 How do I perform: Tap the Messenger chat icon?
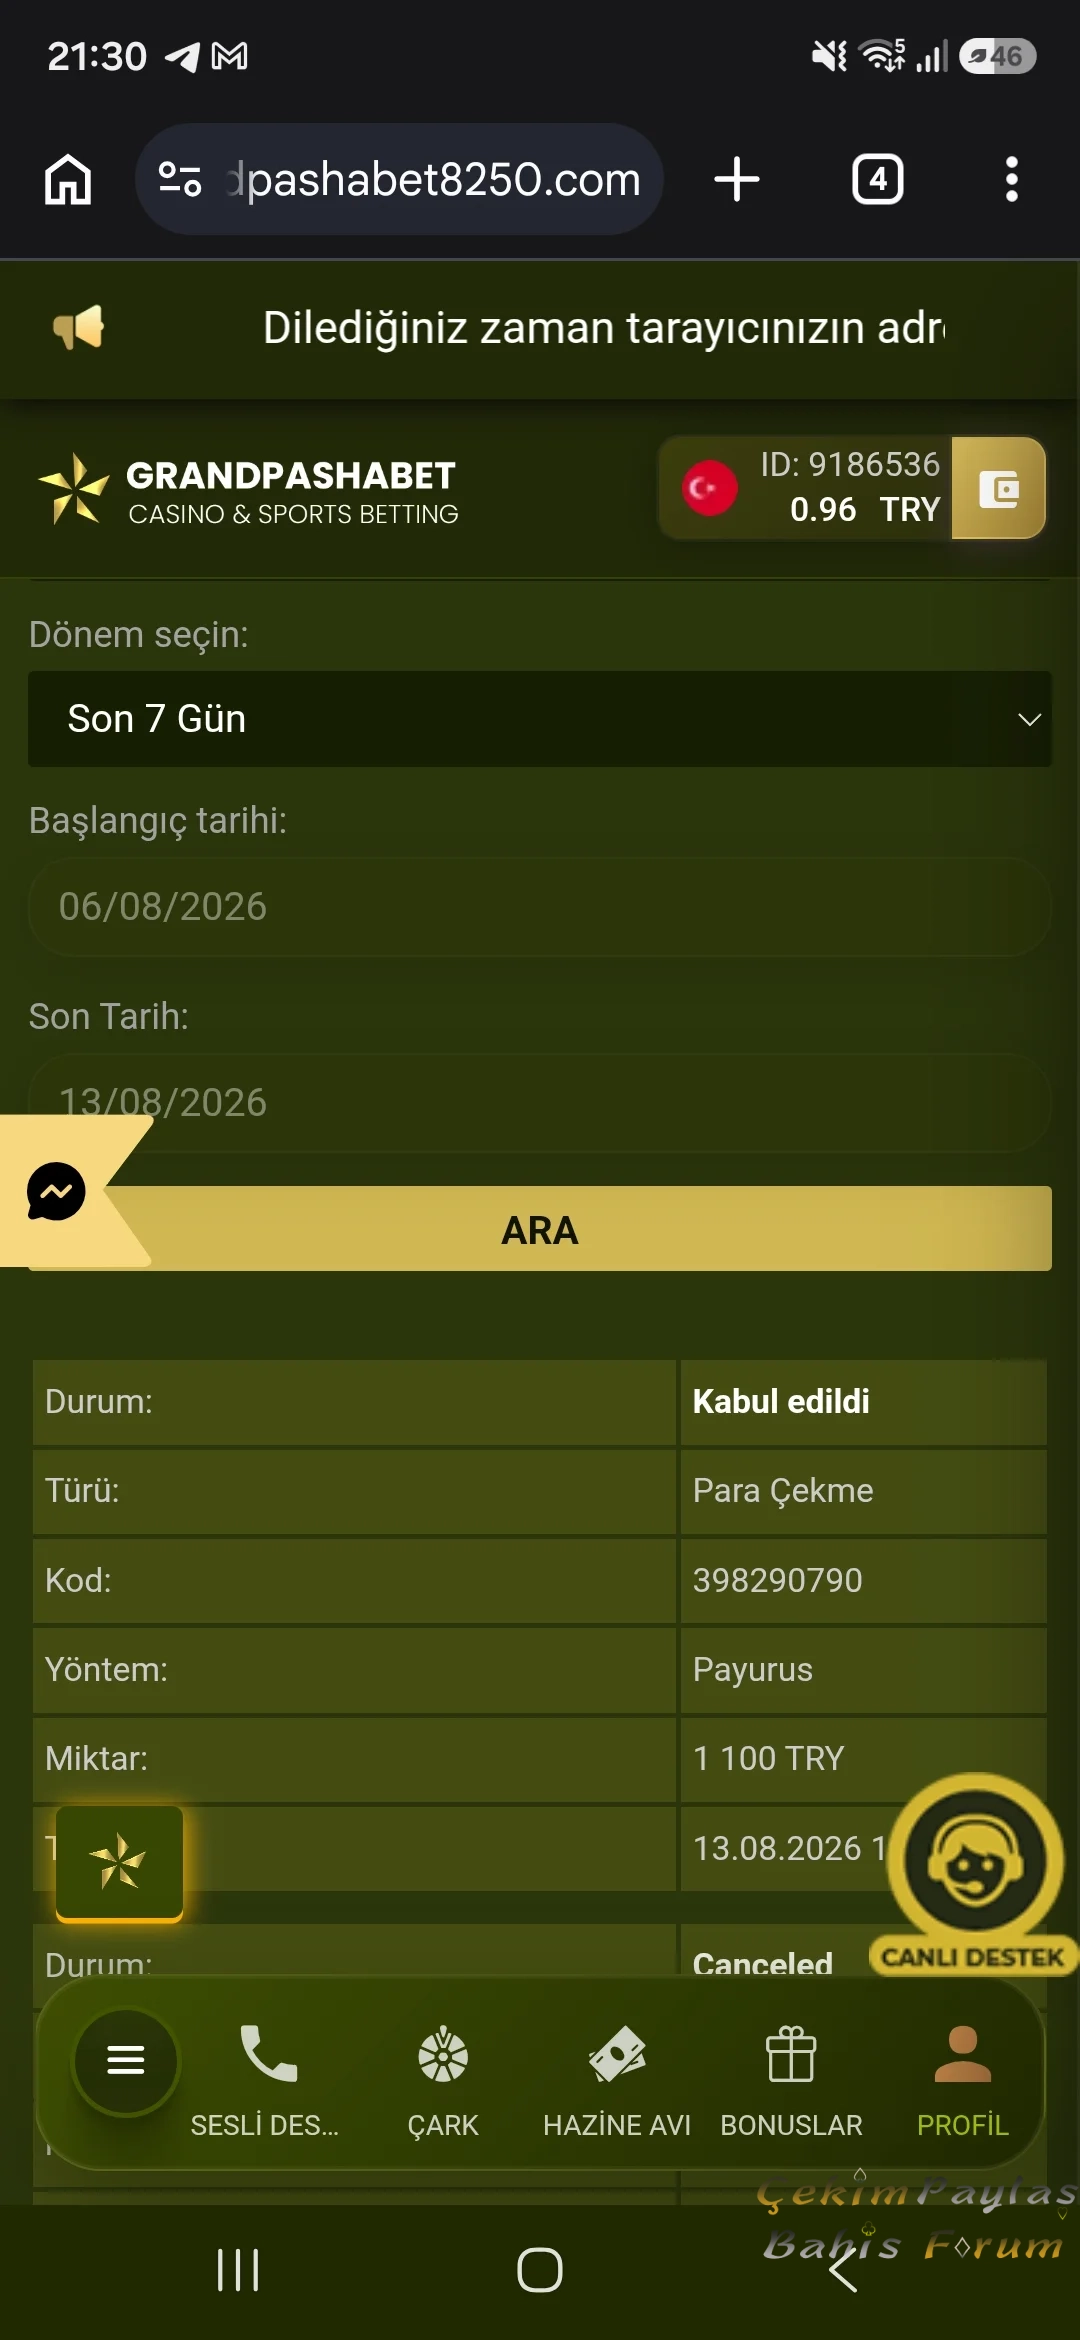coord(56,1191)
